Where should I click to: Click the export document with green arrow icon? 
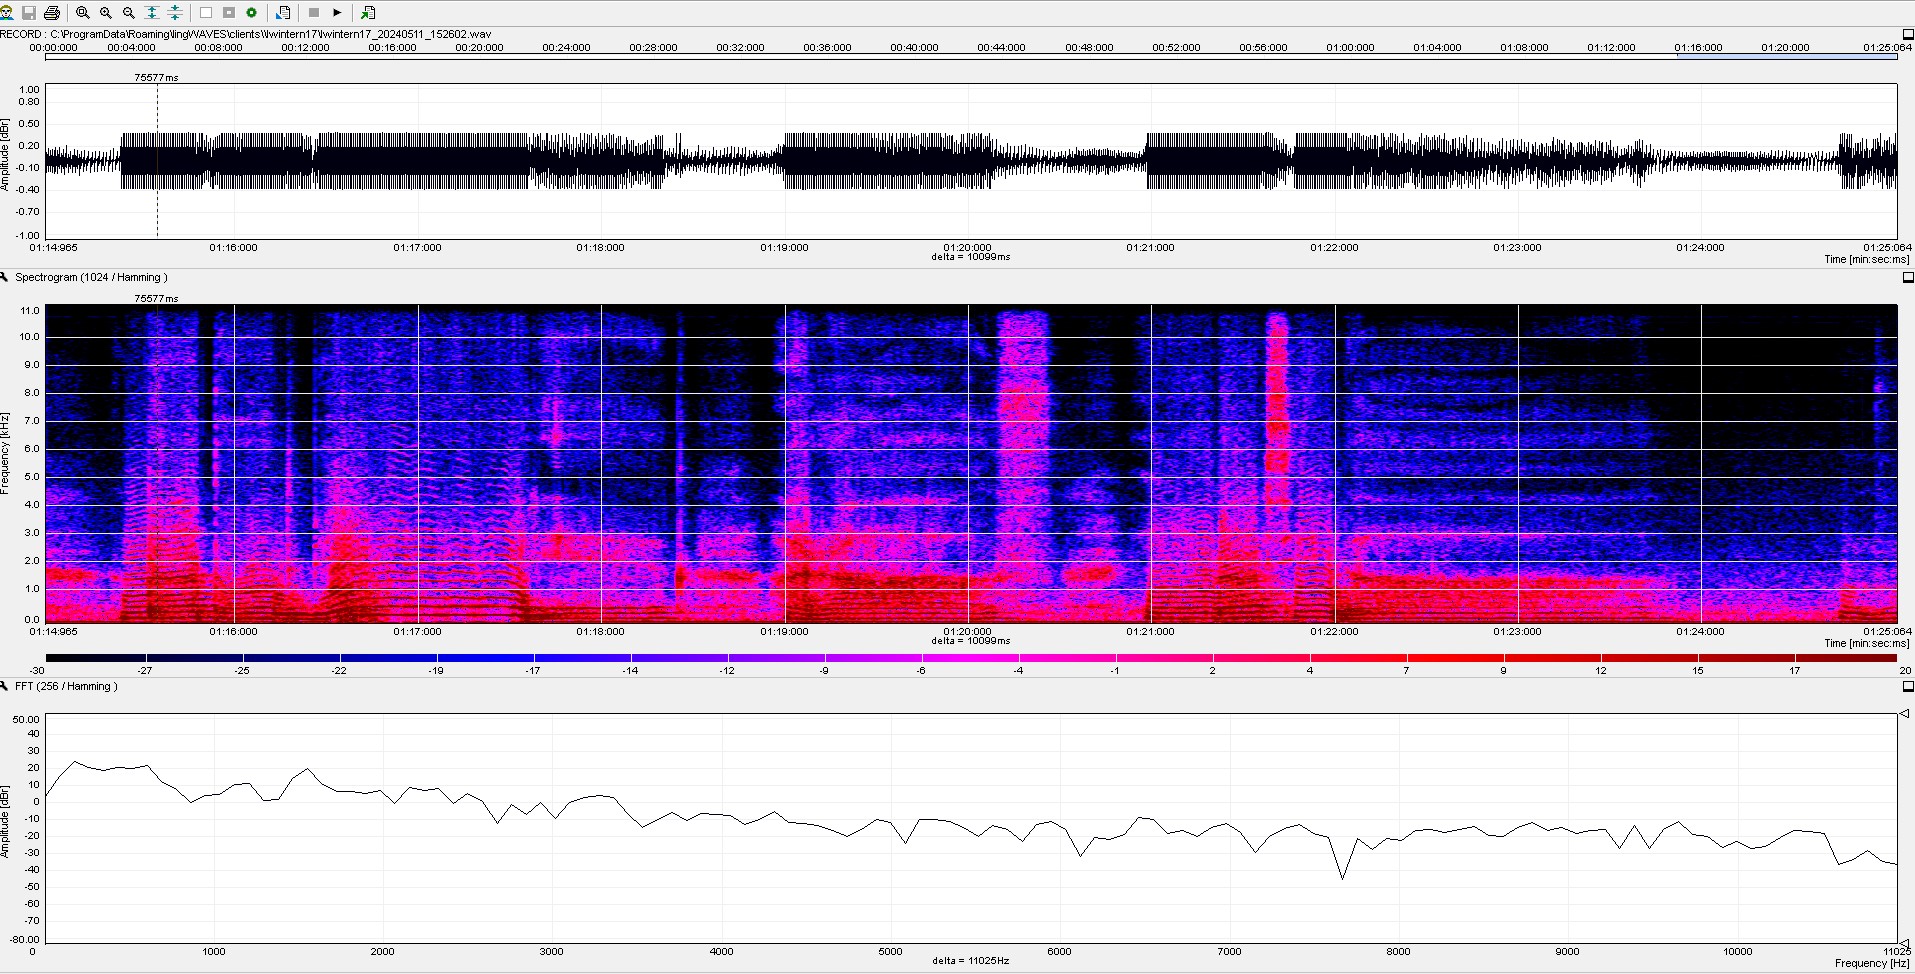tap(368, 13)
